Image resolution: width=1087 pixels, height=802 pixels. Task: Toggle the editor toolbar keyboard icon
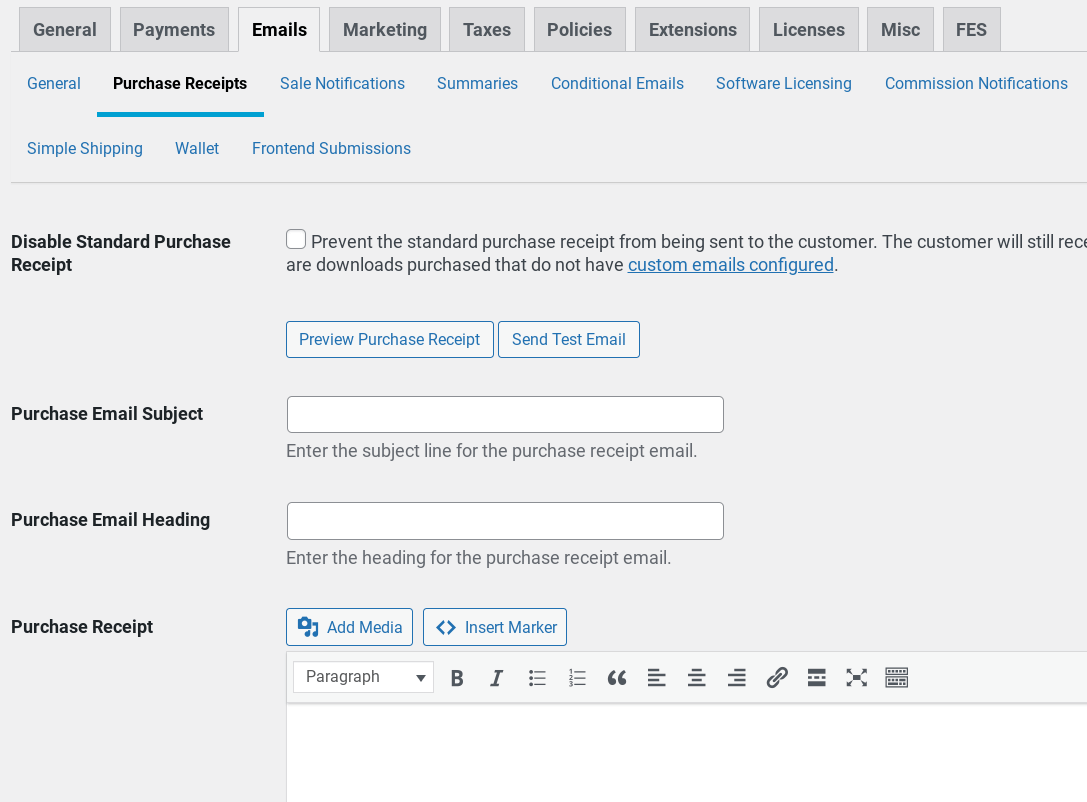(896, 678)
